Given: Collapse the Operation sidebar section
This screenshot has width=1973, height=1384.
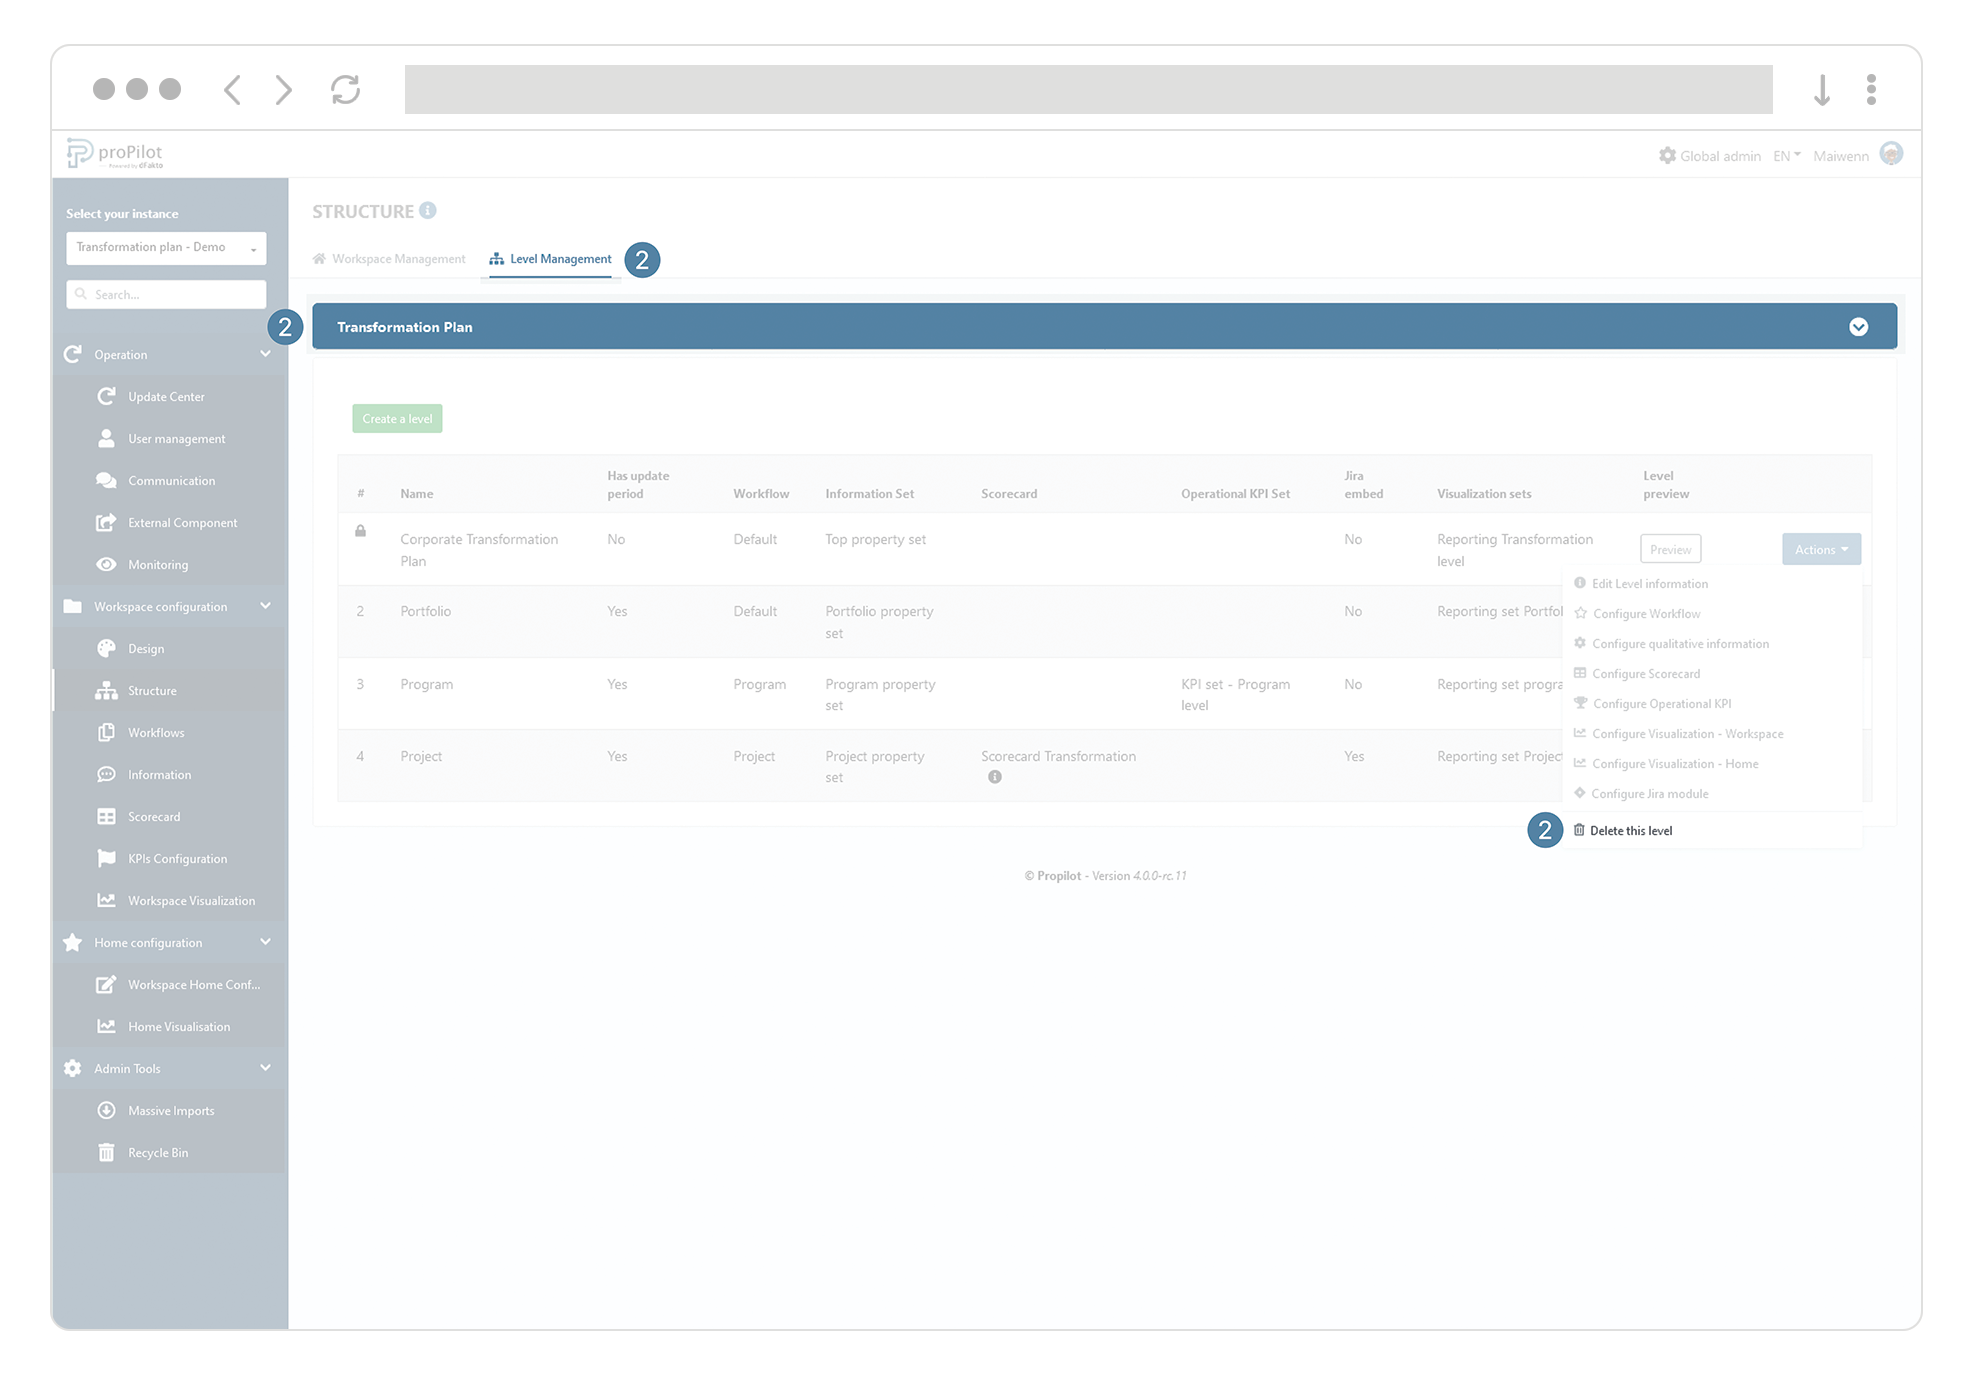Looking at the screenshot, I should click(265, 355).
